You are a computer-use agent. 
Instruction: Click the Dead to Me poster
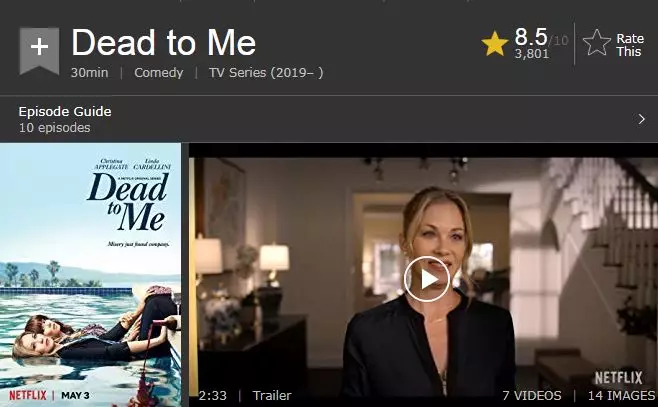[x=91, y=275]
